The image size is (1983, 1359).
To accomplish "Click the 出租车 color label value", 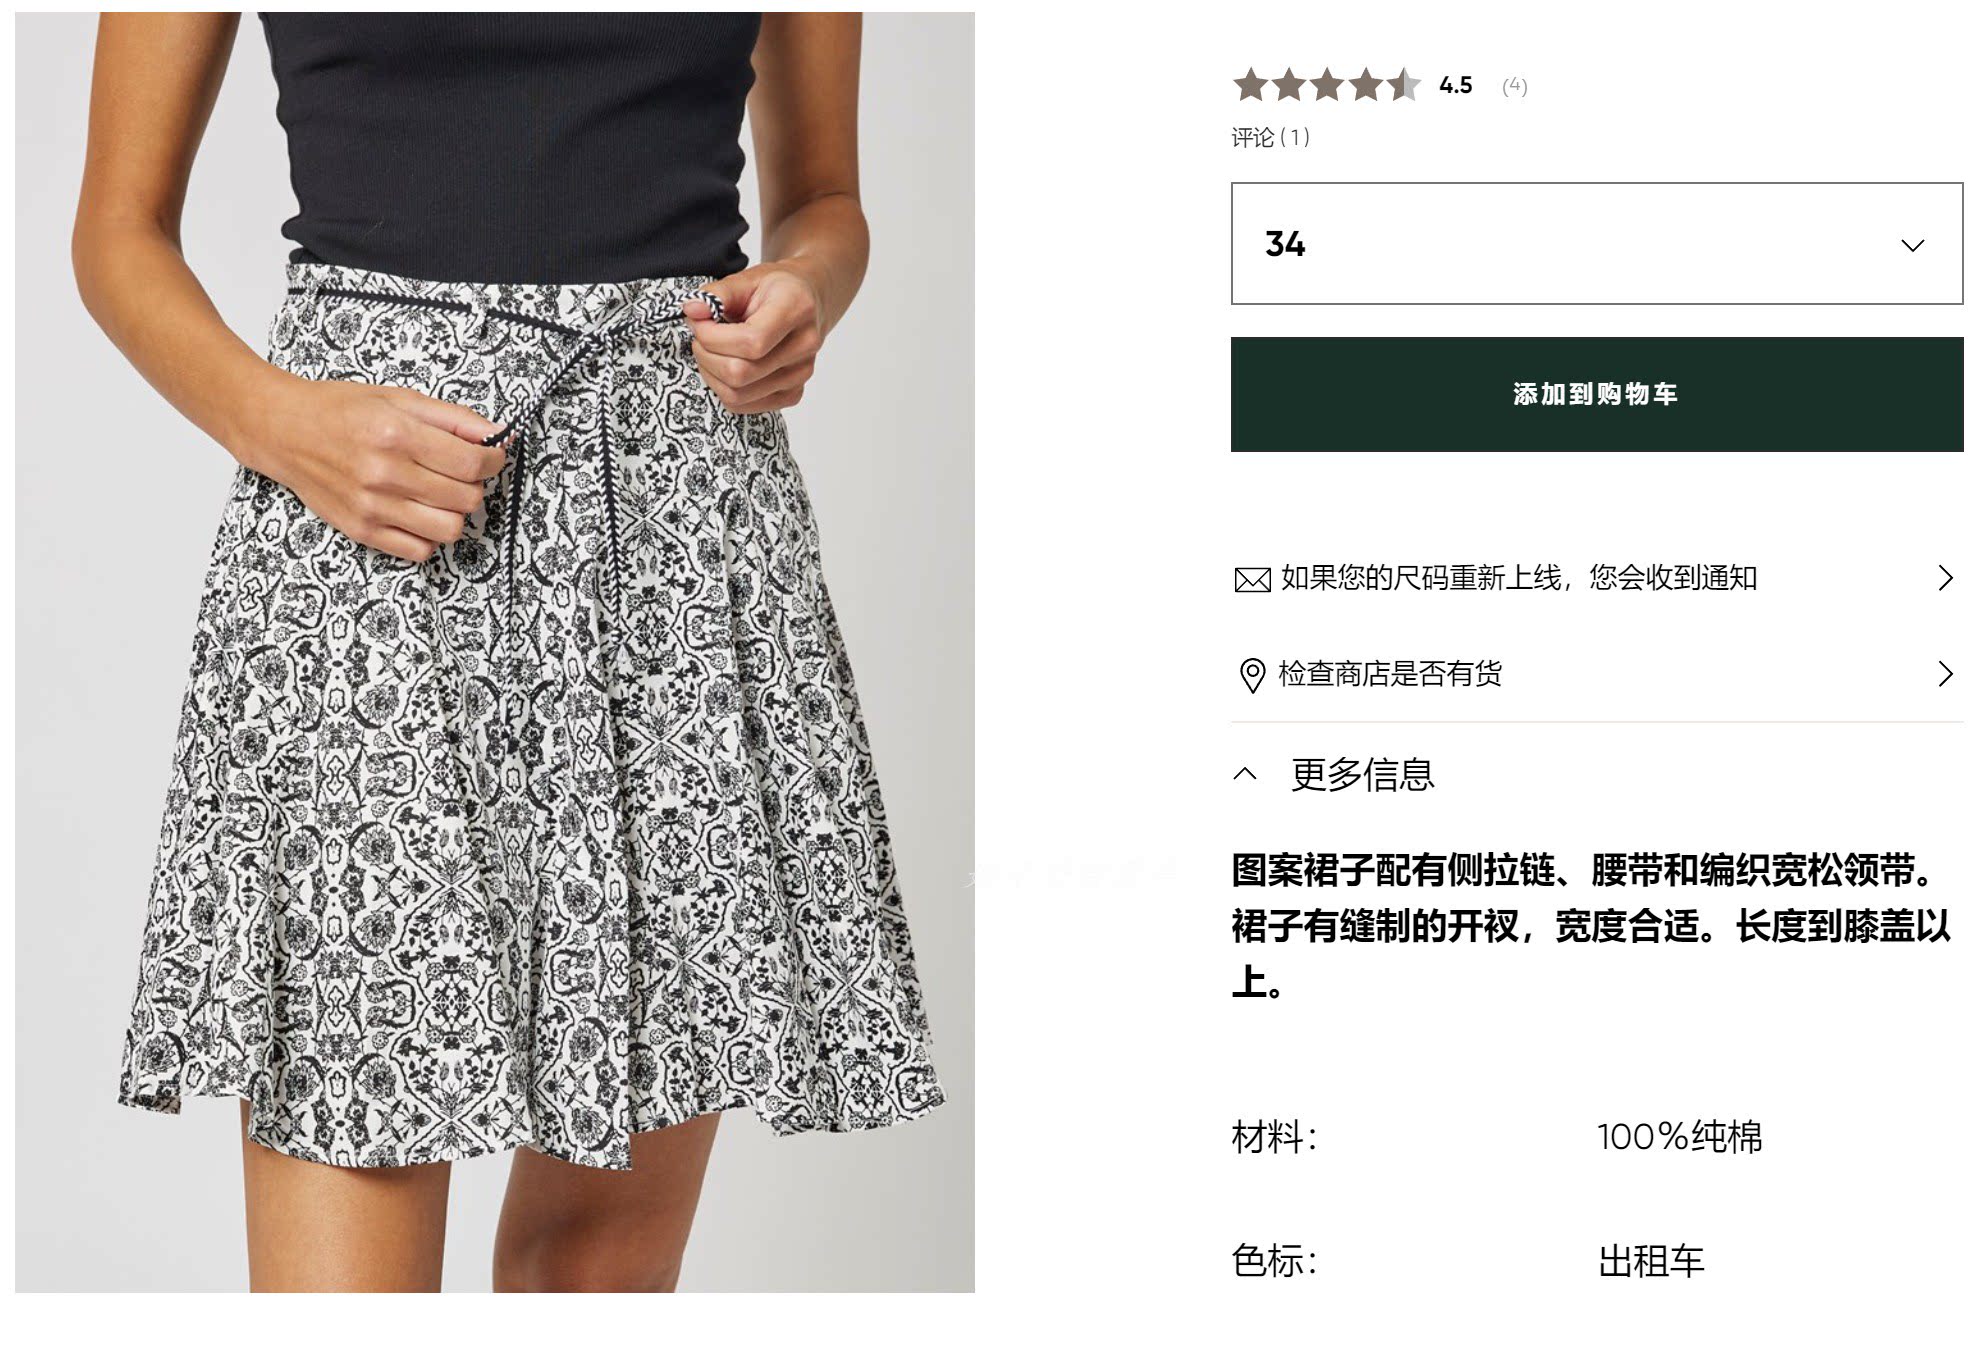I will (x=1651, y=1261).
